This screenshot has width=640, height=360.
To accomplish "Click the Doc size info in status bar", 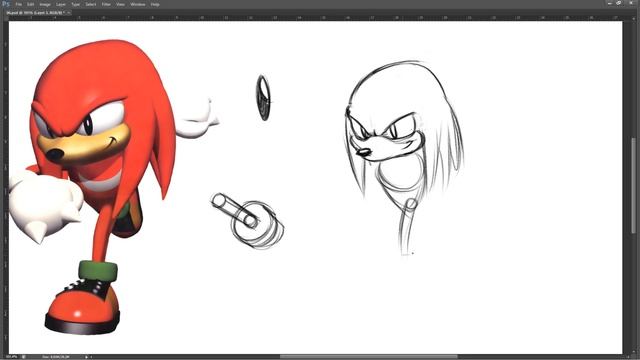I will tap(56, 357).
